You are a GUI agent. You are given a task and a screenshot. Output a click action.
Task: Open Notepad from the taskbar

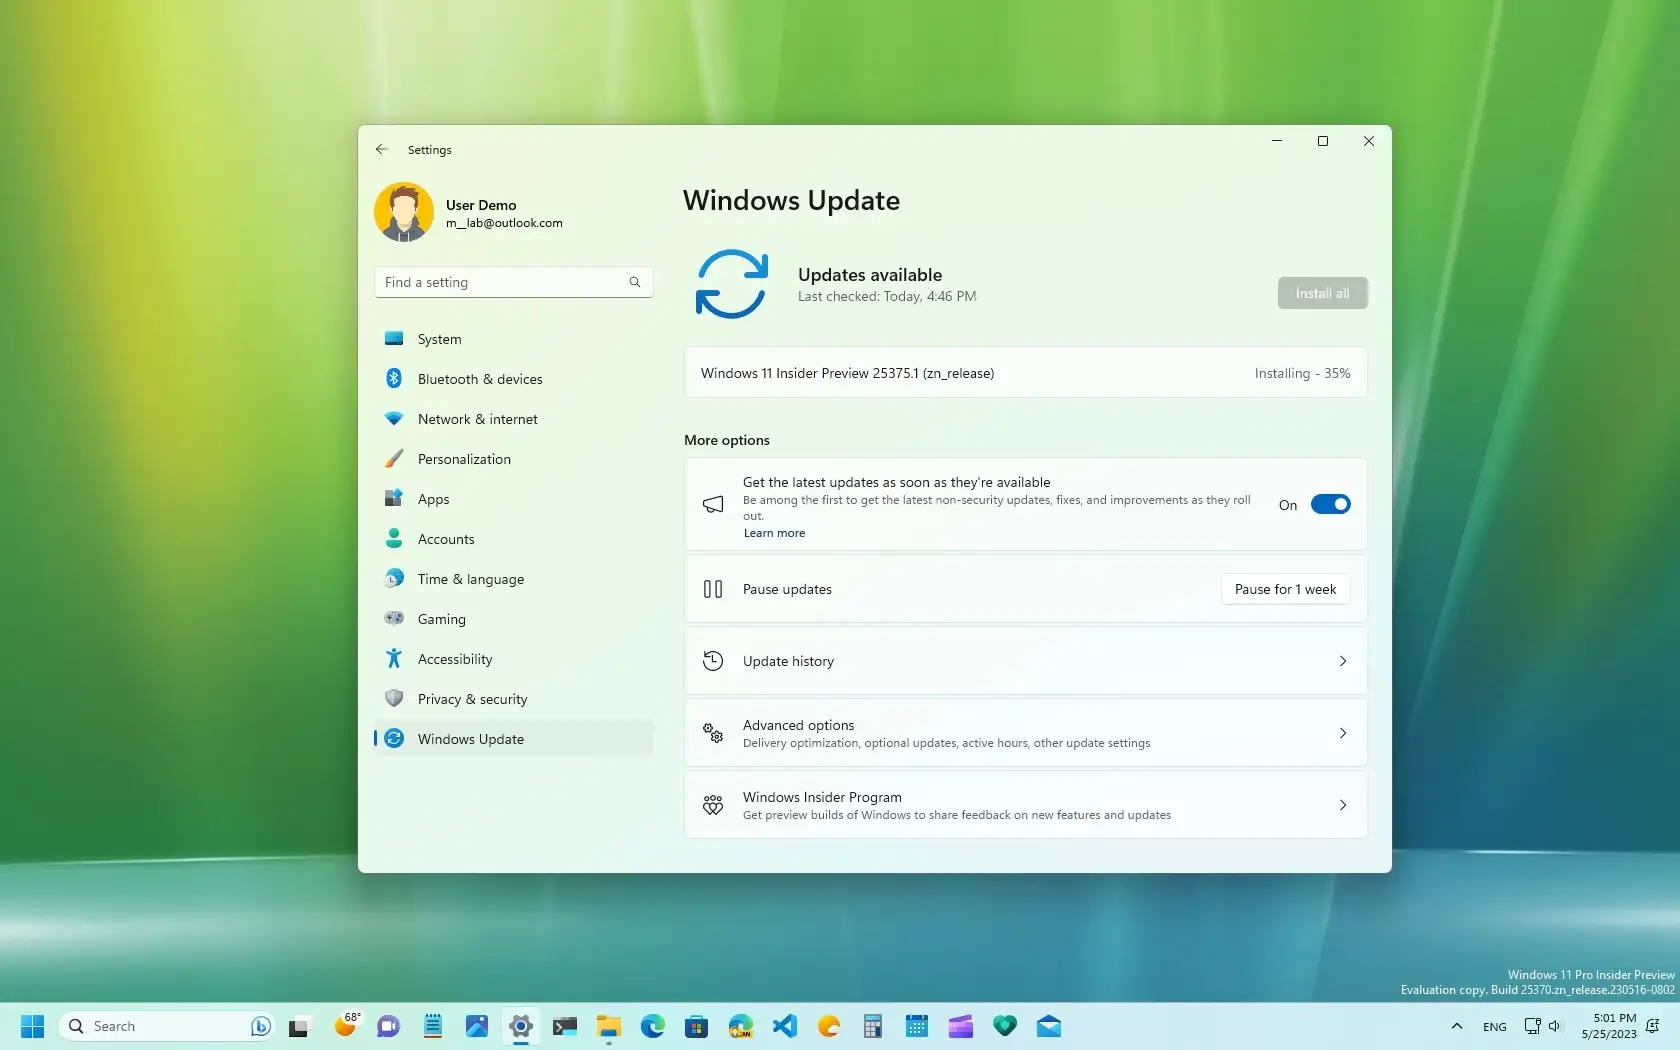coord(433,1026)
